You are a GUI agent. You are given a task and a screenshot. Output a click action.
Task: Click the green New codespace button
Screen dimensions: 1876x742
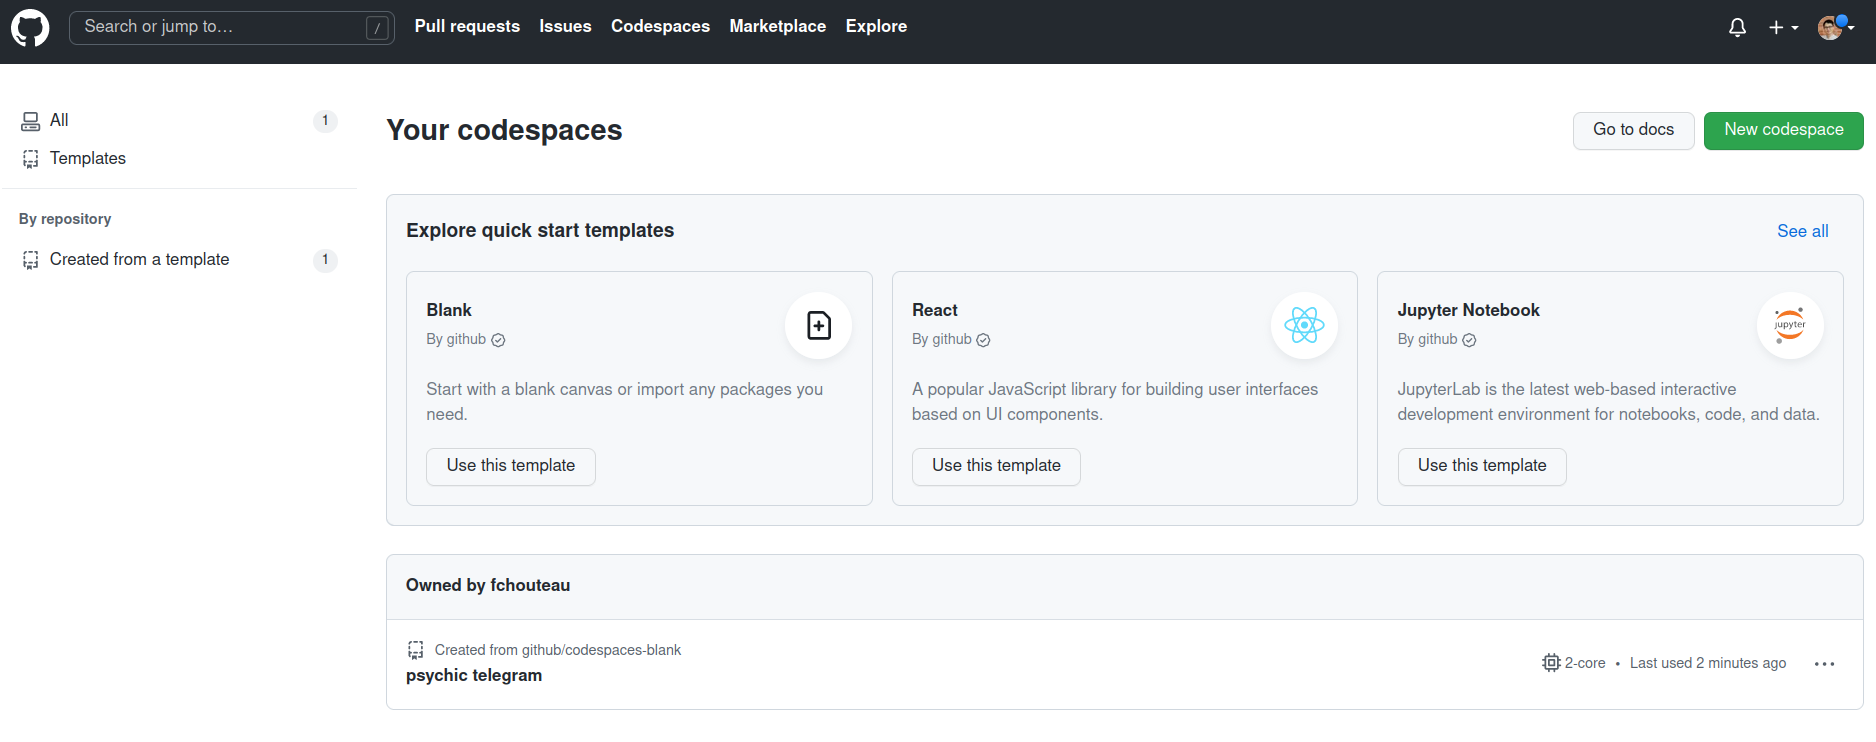[1783, 130]
